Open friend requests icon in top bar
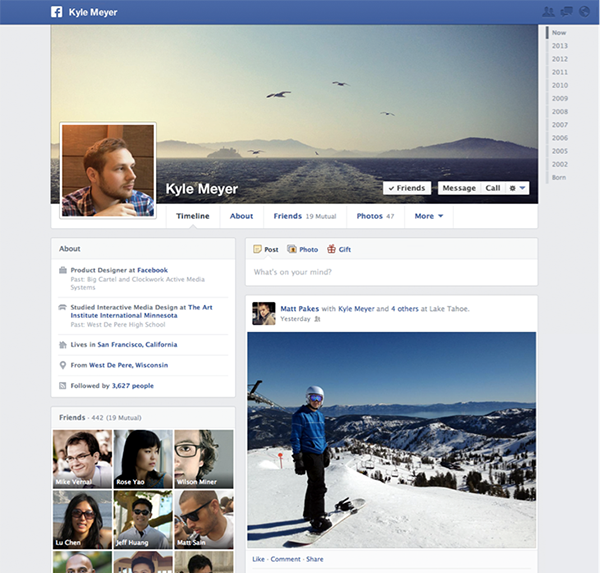Viewport: 600px width, 573px height. 548,12
